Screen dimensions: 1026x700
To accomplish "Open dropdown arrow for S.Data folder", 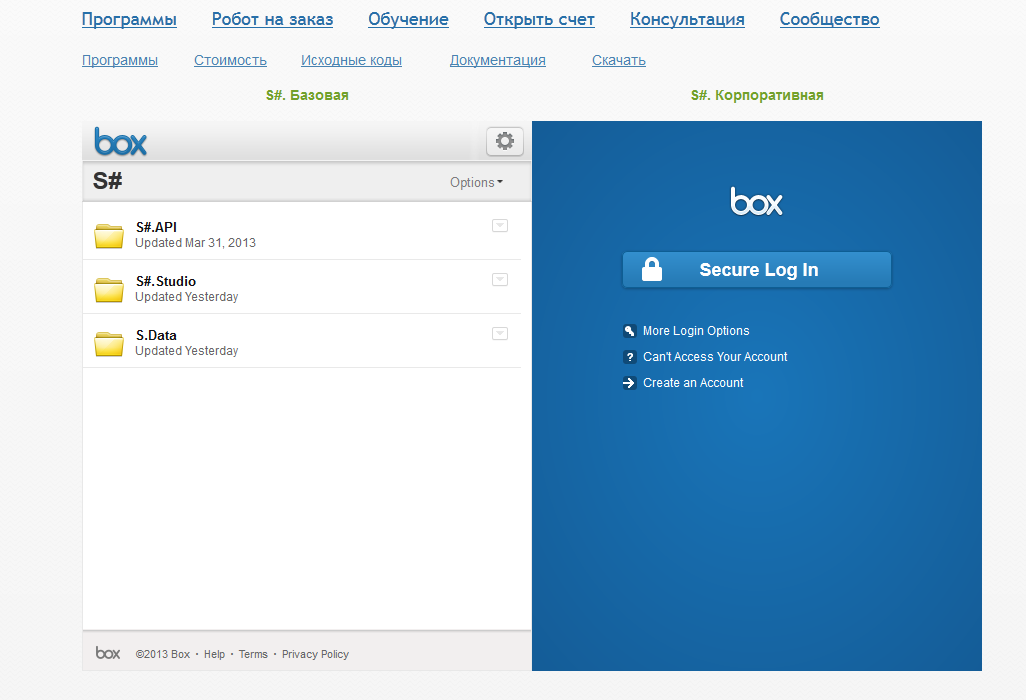I will pos(500,334).
